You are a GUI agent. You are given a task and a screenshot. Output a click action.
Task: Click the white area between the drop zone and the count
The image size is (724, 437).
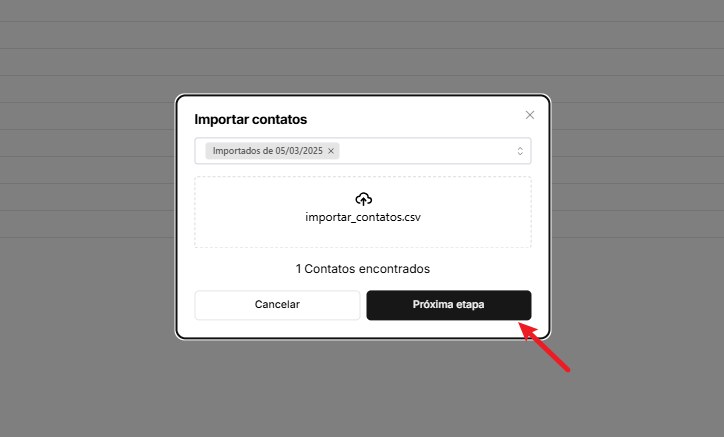pyautogui.click(x=363, y=255)
